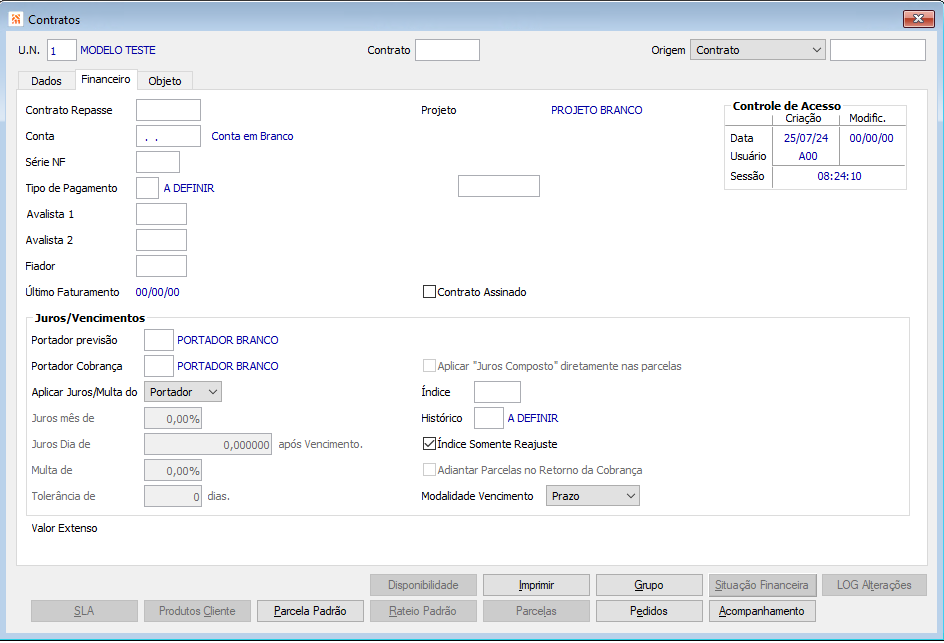The height and width of the screenshot is (643, 944).
Task: Click the Portador previsão code field
Action: click(x=159, y=340)
